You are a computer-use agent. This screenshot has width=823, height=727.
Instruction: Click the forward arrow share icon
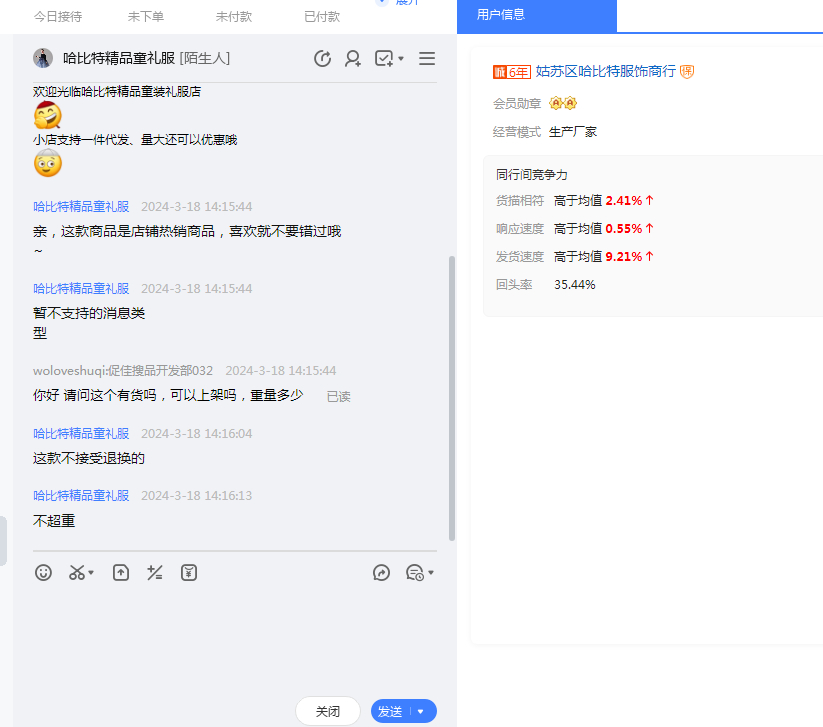381,573
